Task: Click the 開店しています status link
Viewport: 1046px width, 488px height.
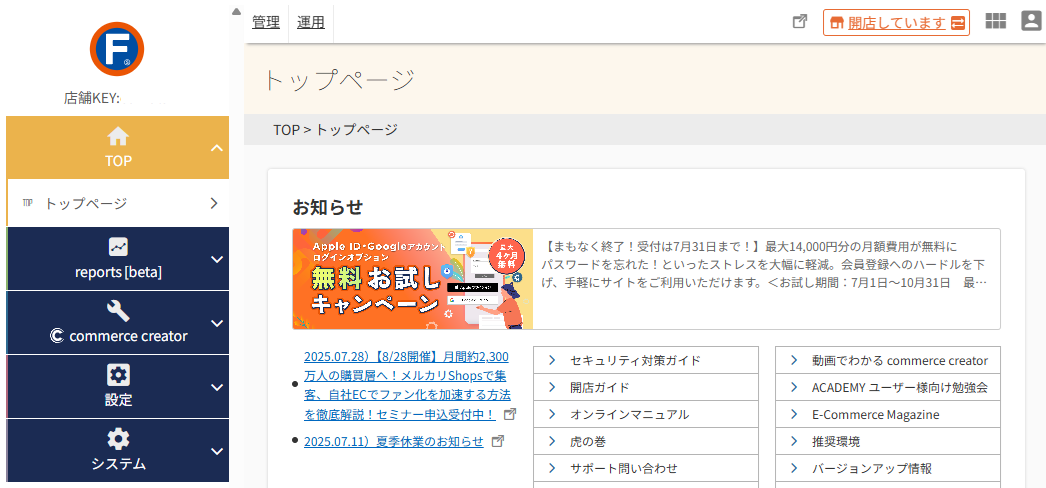Action: (x=897, y=23)
